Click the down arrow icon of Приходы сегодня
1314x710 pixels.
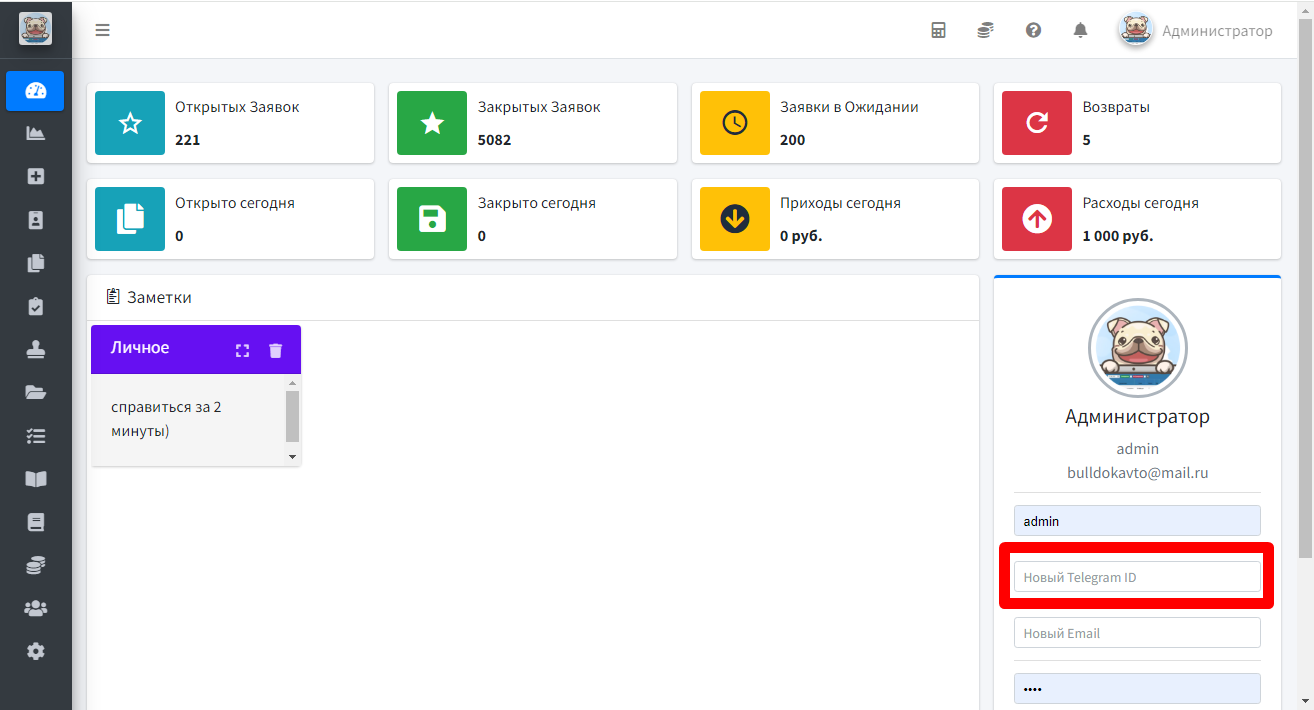(x=735, y=219)
